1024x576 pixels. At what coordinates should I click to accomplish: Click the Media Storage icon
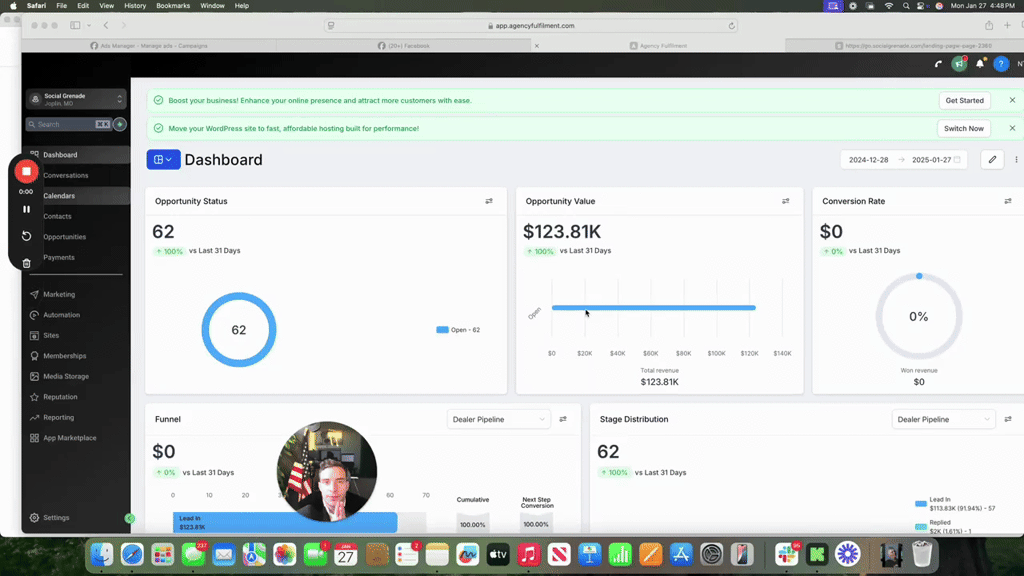[34, 376]
